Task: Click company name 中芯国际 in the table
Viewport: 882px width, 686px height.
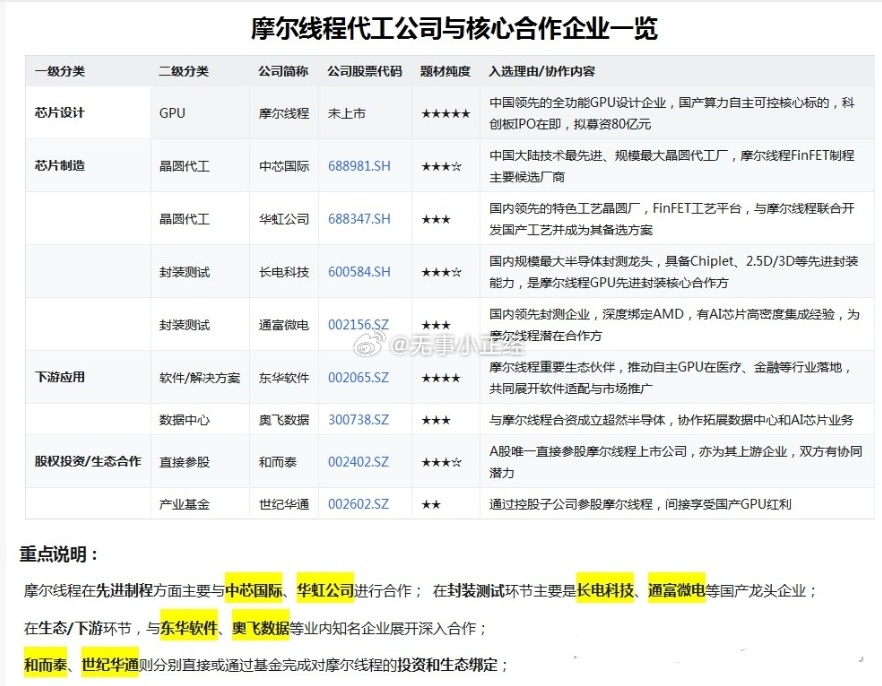Action: 284,166
